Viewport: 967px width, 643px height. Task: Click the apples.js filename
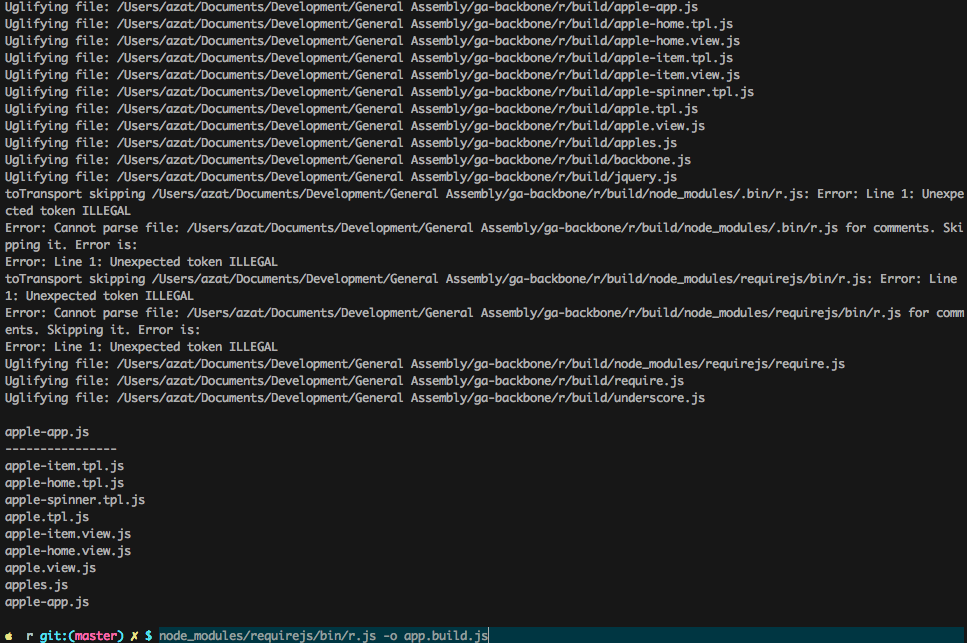pyautogui.click(x=35, y=584)
